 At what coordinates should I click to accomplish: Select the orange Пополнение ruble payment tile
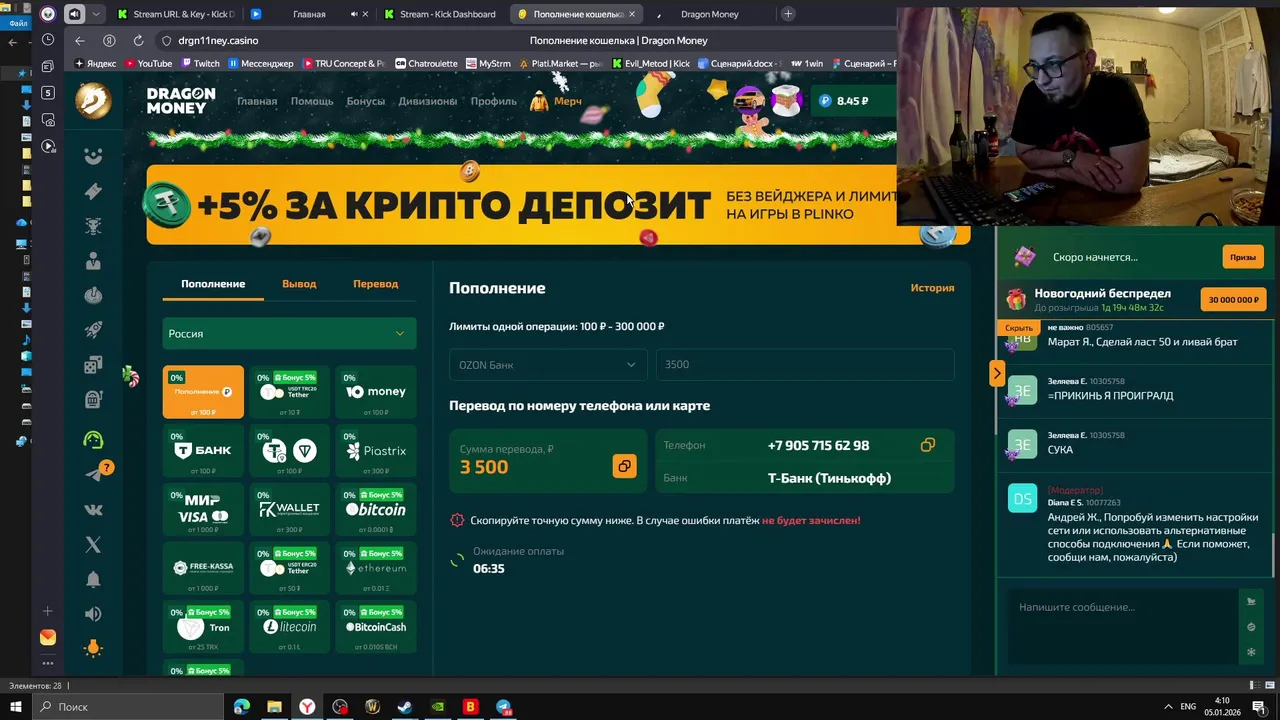point(203,392)
